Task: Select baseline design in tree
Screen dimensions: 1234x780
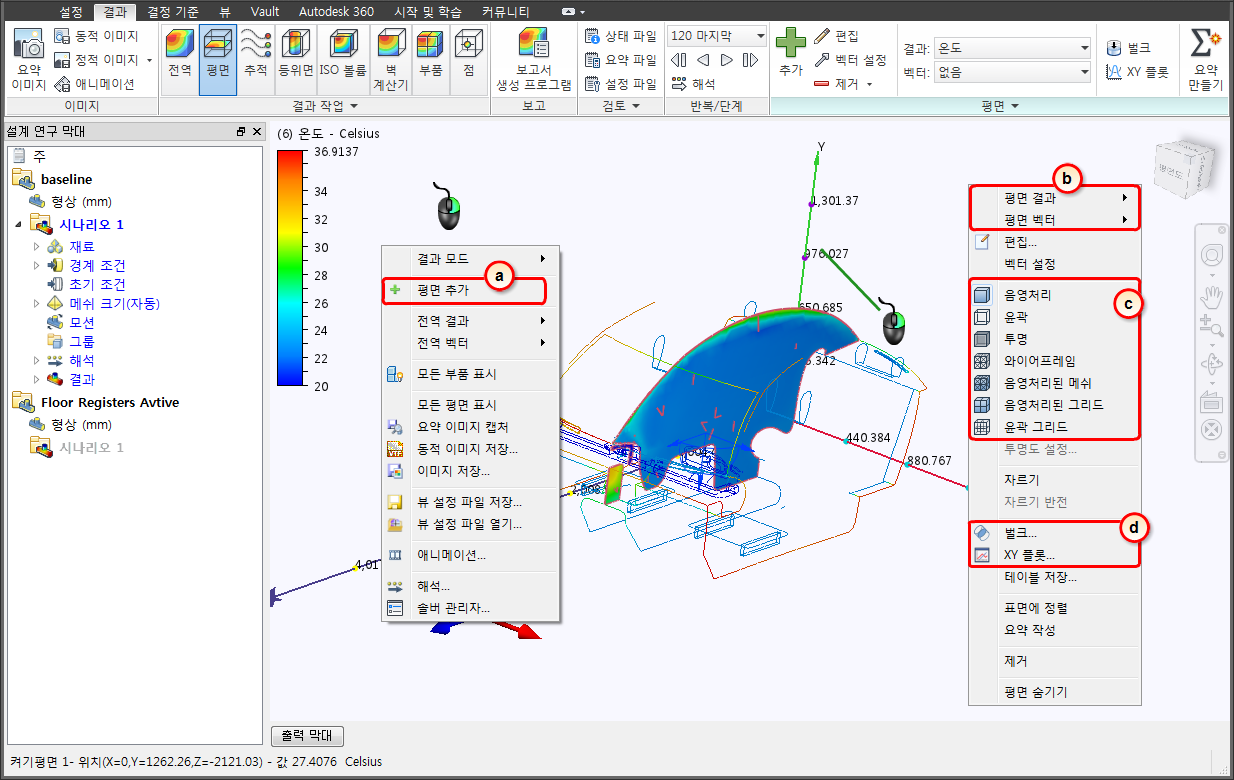Action: tap(66, 179)
